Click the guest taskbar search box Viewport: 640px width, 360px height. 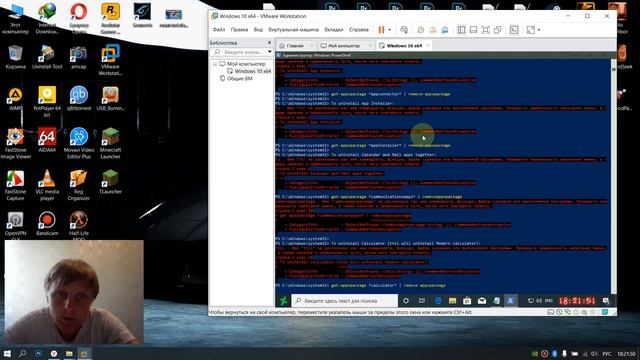tap(344, 301)
